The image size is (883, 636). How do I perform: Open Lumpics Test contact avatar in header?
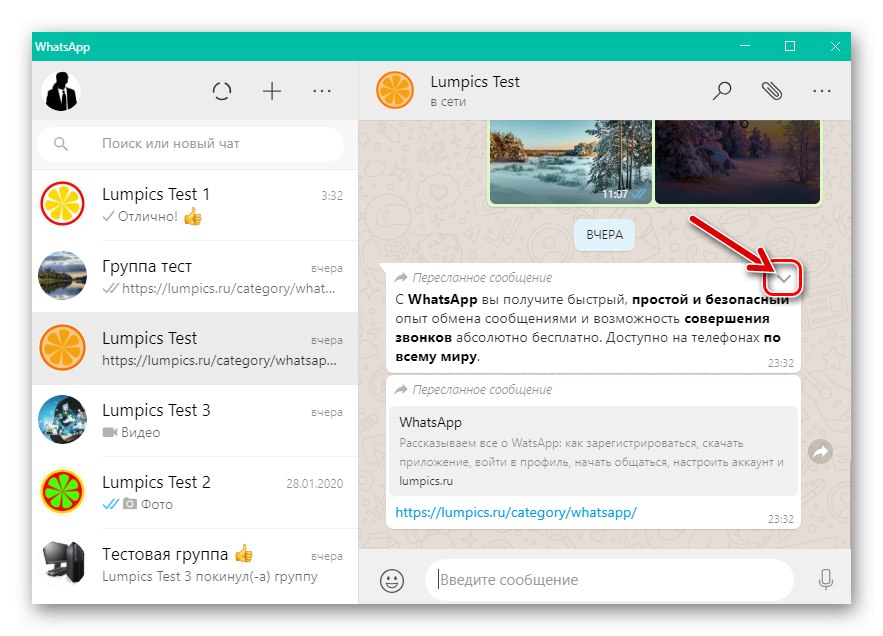(395, 90)
